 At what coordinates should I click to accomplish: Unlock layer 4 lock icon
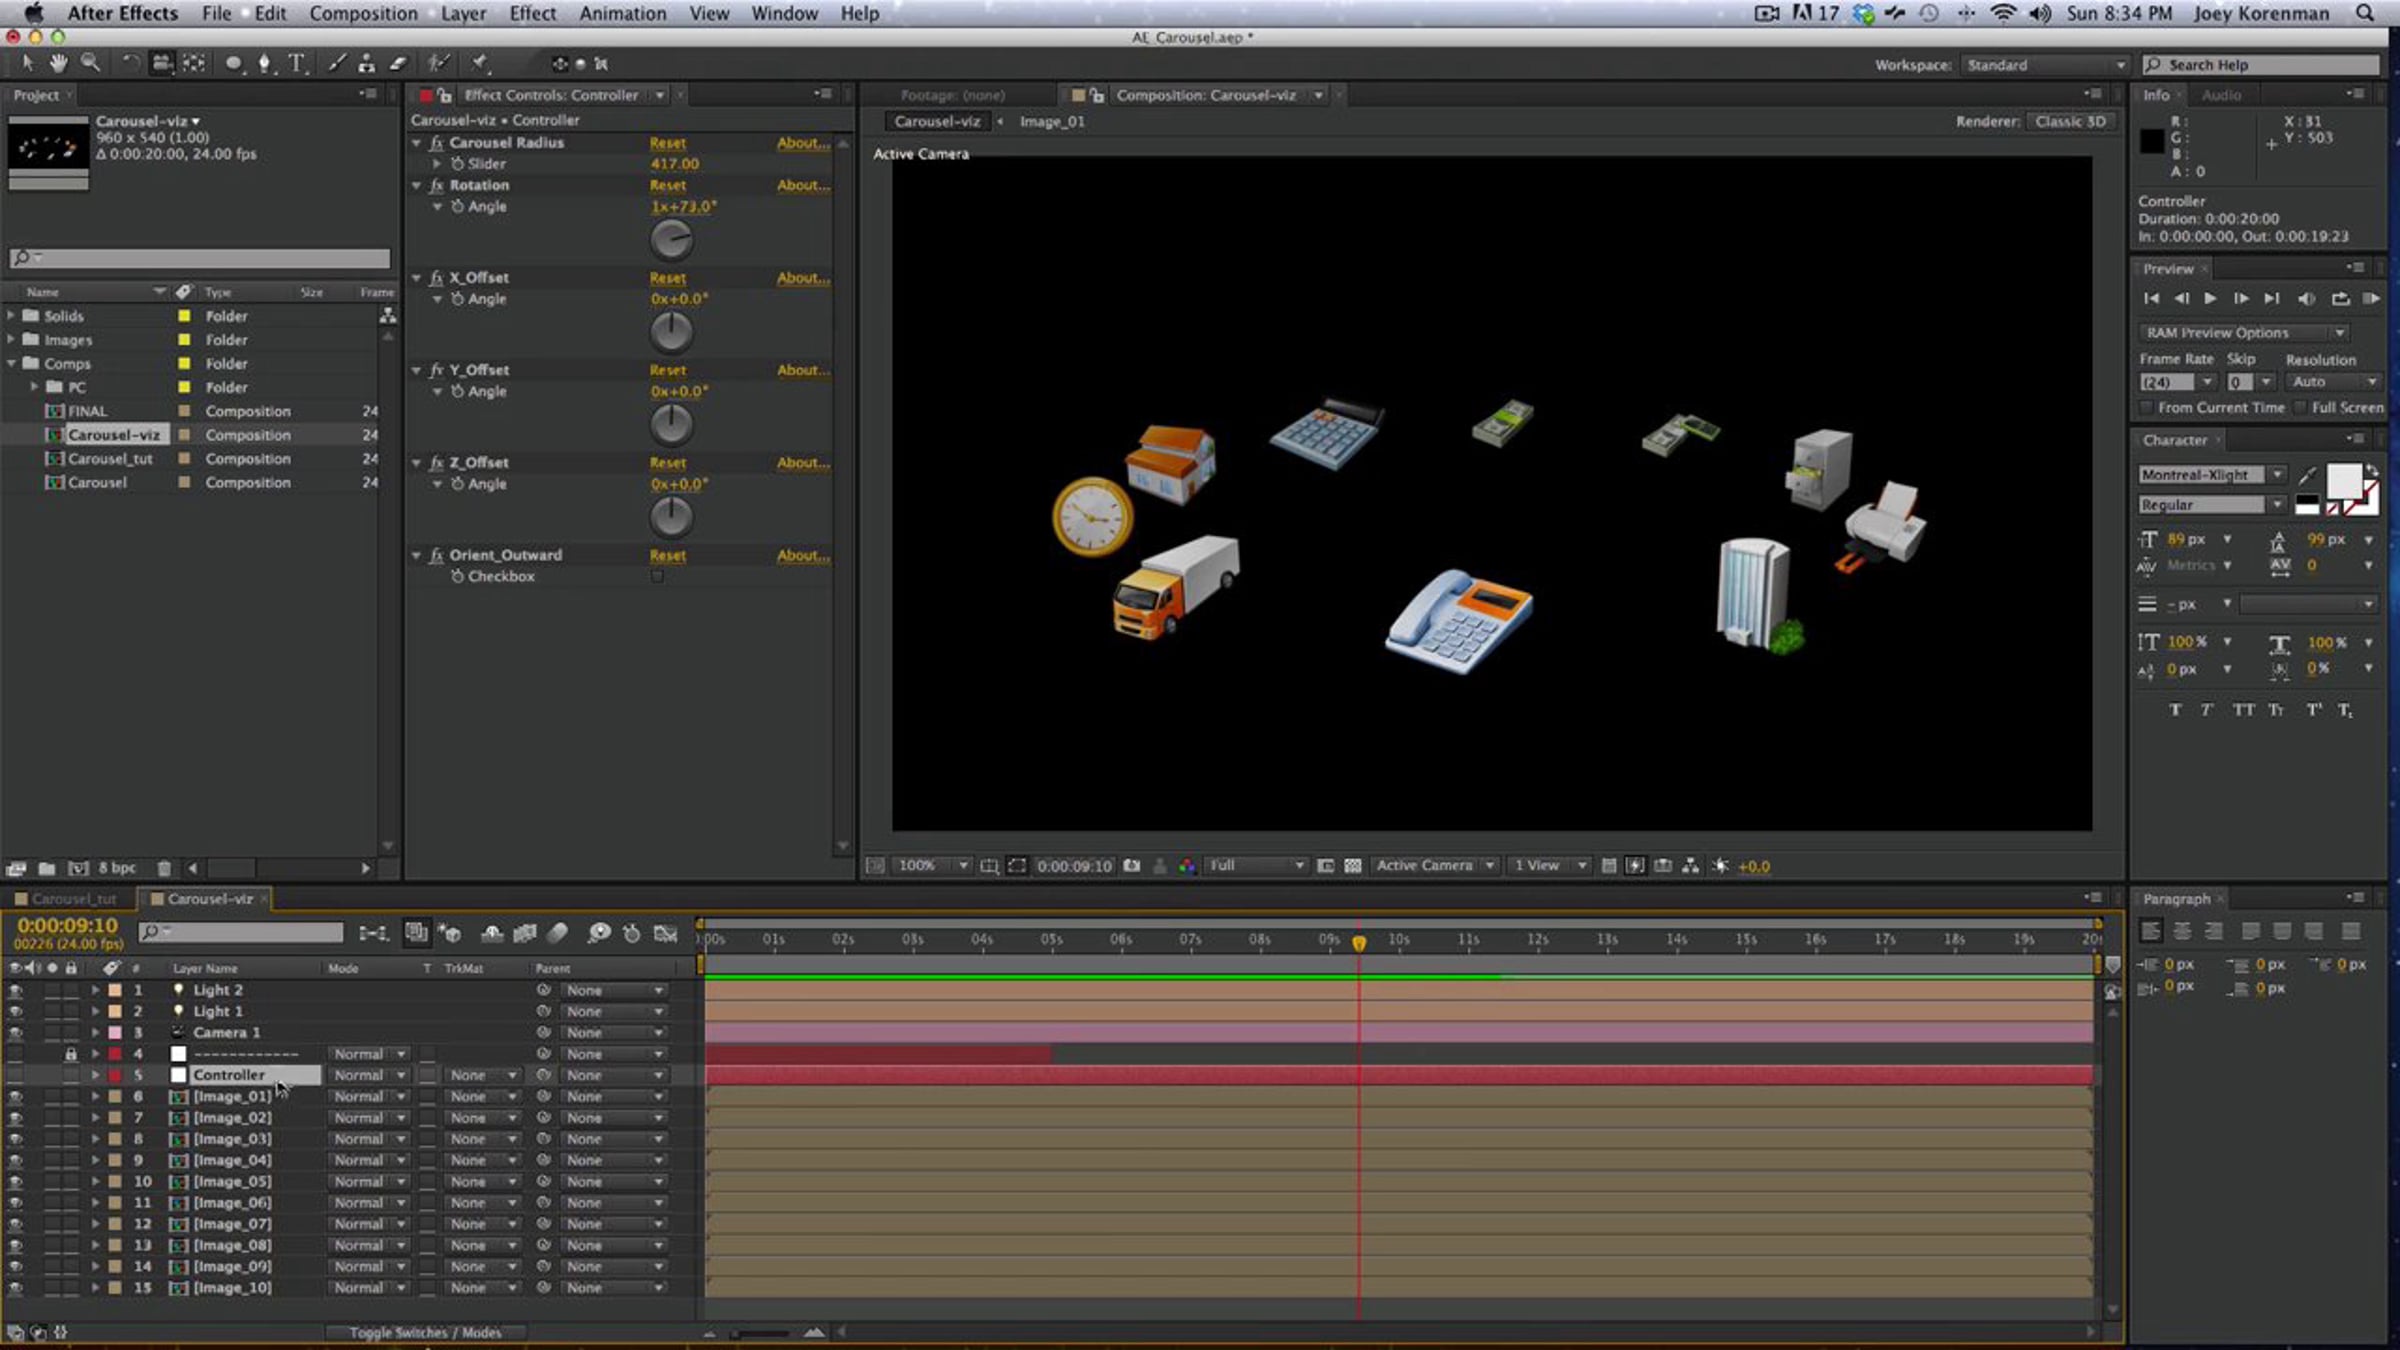[x=71, y=1054]
